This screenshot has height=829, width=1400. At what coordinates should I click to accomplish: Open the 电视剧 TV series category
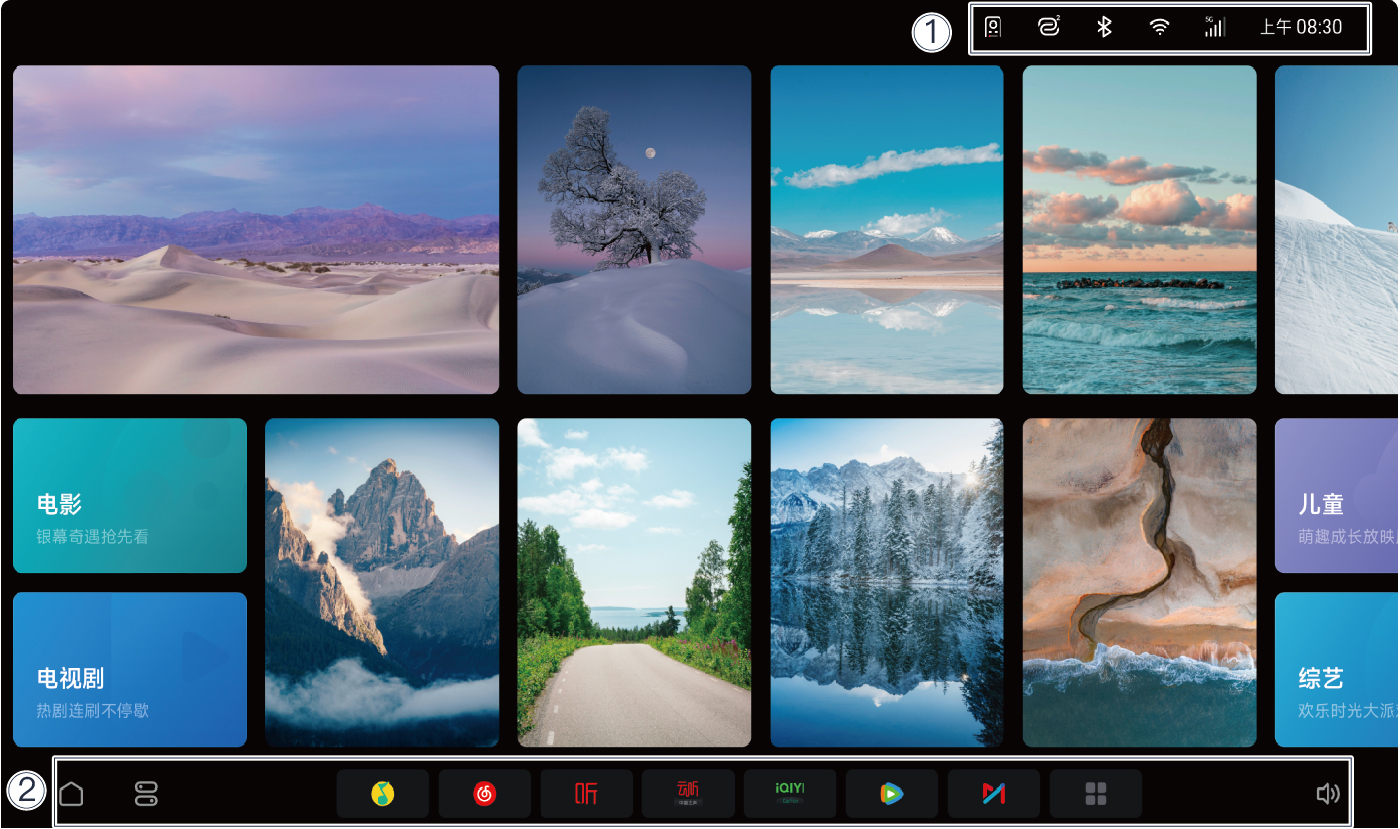pos(130,669)
